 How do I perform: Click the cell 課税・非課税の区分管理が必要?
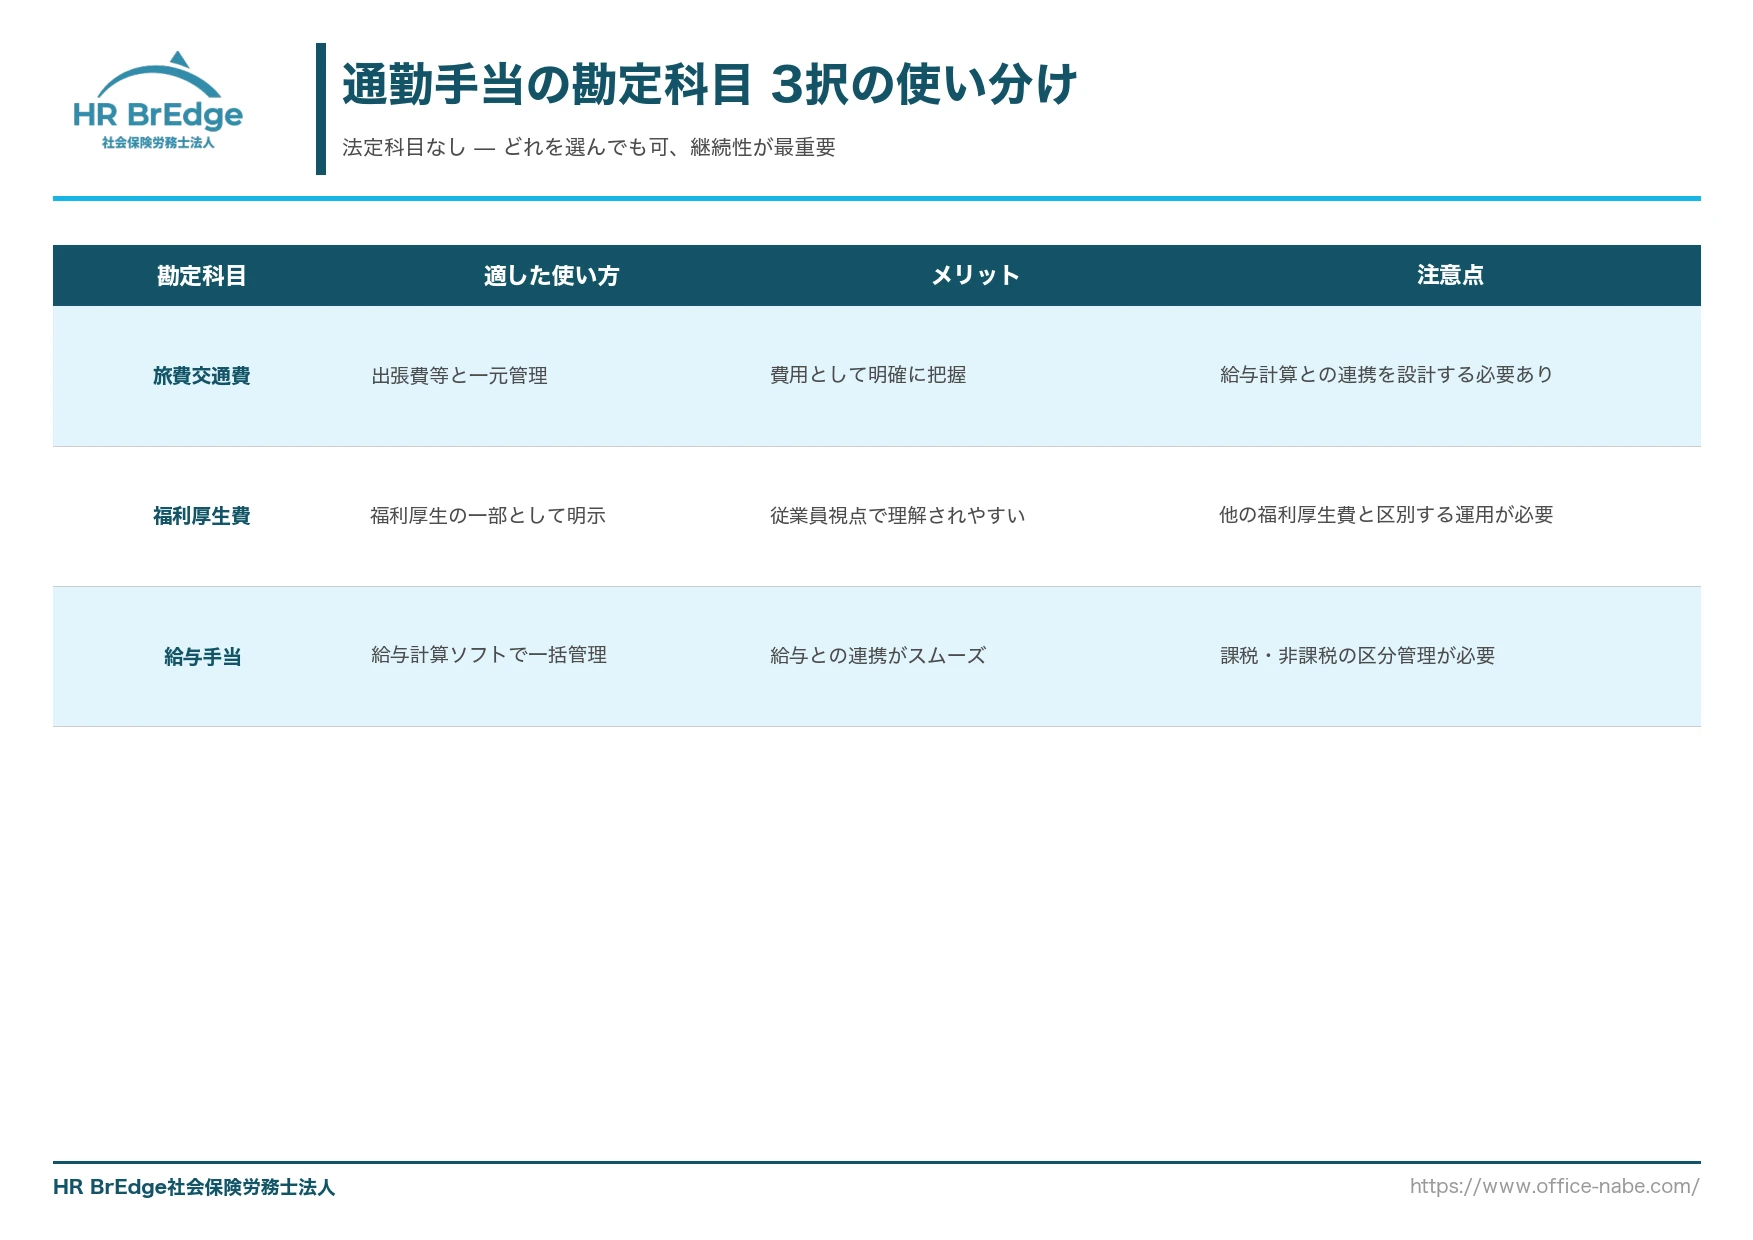(1357, 655)
